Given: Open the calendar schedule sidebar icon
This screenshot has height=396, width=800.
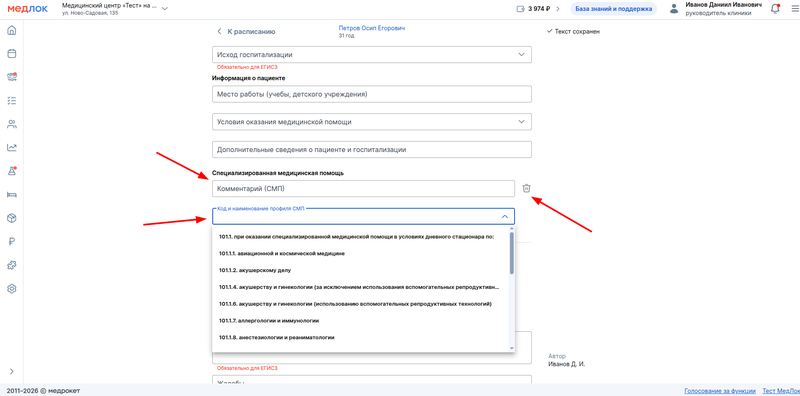Looking at the screenshot, I should pos(12,53).
